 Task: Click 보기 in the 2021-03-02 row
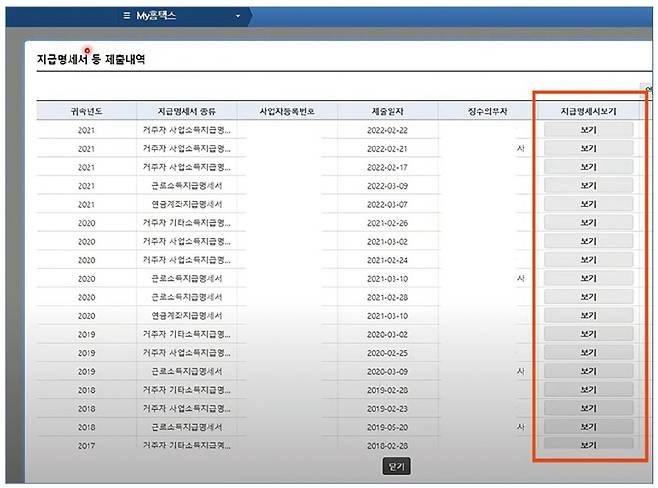pyautogui.click(x=588, y=241)
